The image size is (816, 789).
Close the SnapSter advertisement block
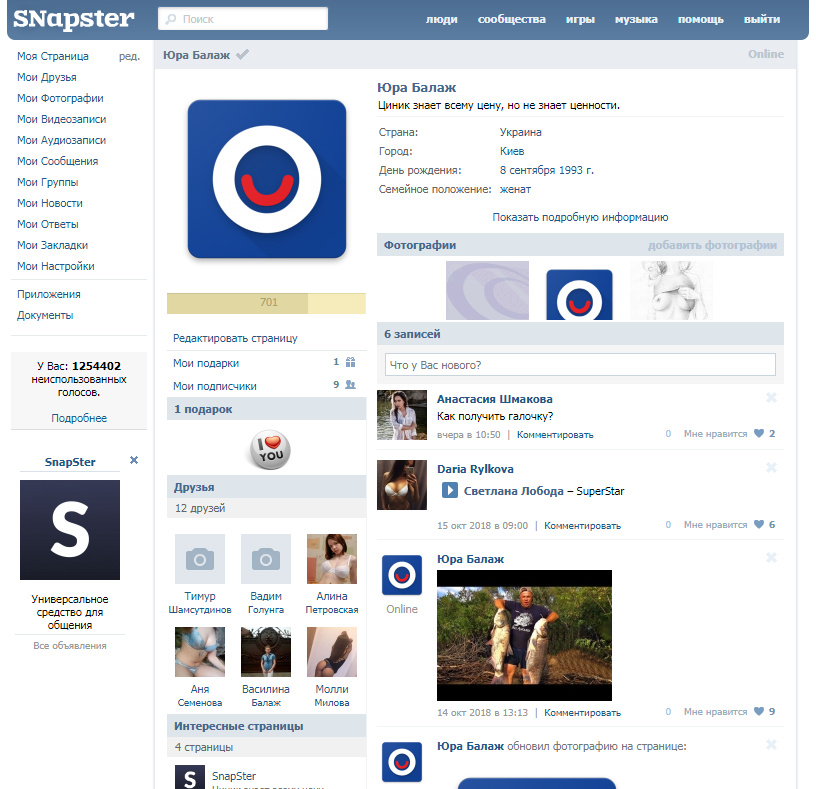pyautogui.click(x=134, y=461)
